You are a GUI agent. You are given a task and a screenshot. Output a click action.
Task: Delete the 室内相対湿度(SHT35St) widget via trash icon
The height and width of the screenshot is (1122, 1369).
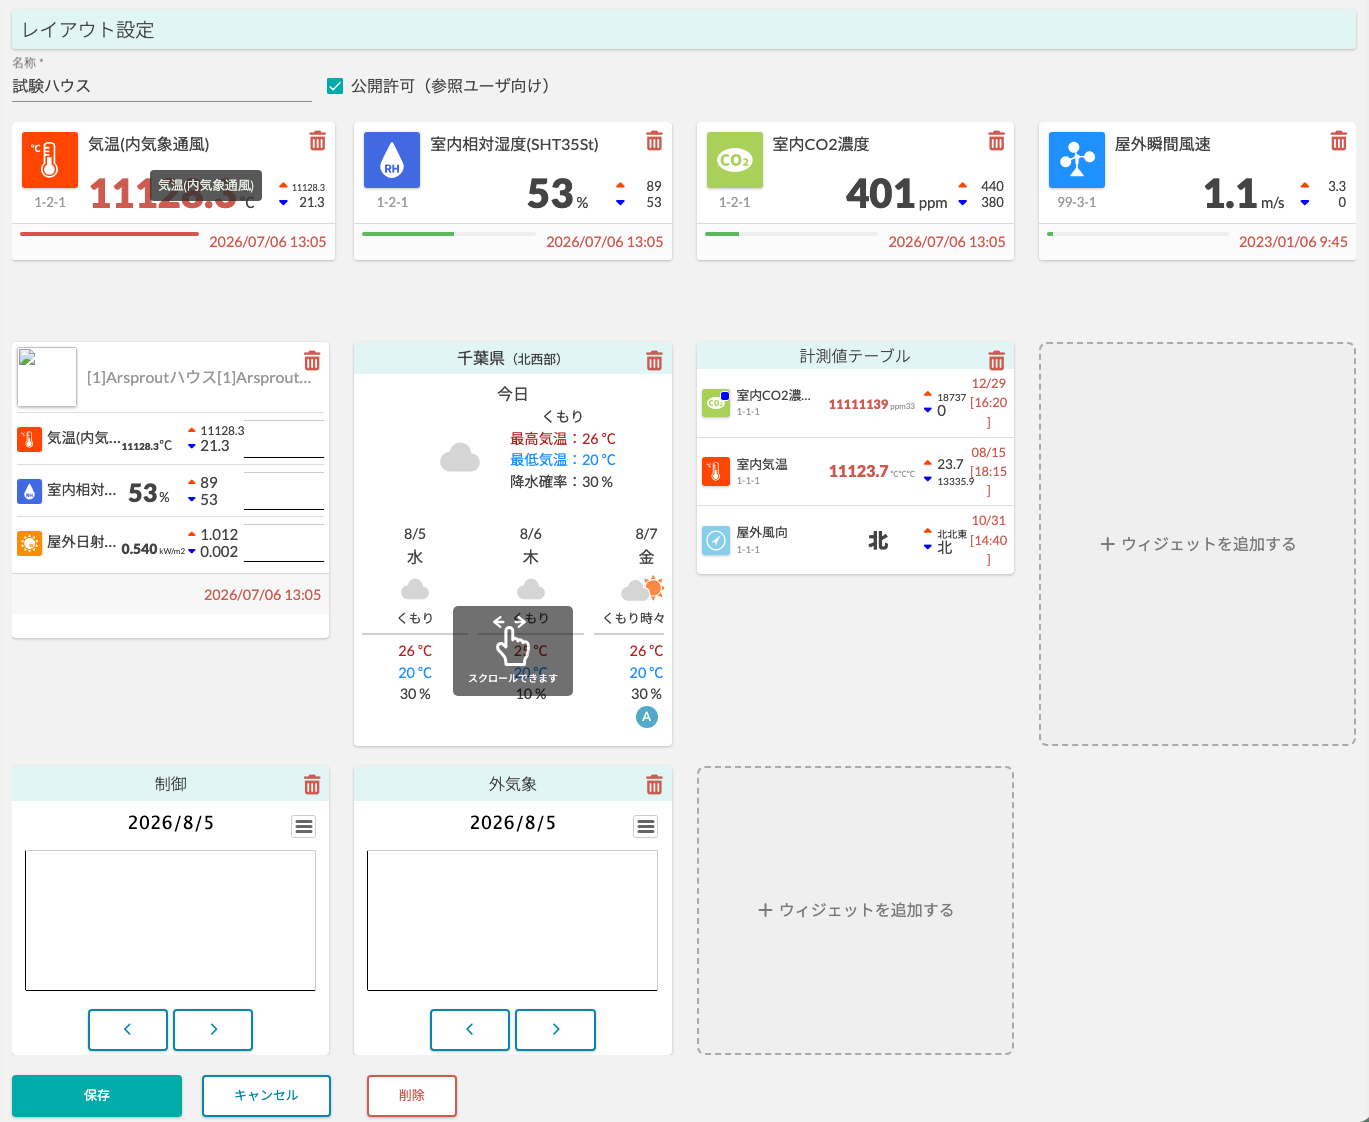pyautogui.click(x=654, y=141)
